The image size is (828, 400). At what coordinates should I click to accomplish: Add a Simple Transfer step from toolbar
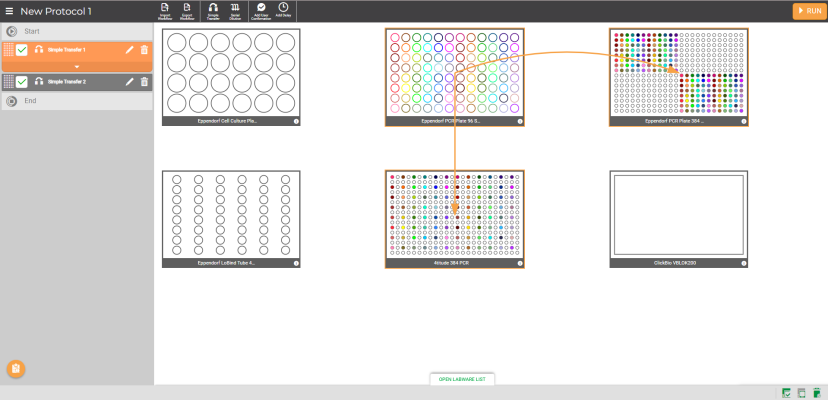tap(213, 10)
